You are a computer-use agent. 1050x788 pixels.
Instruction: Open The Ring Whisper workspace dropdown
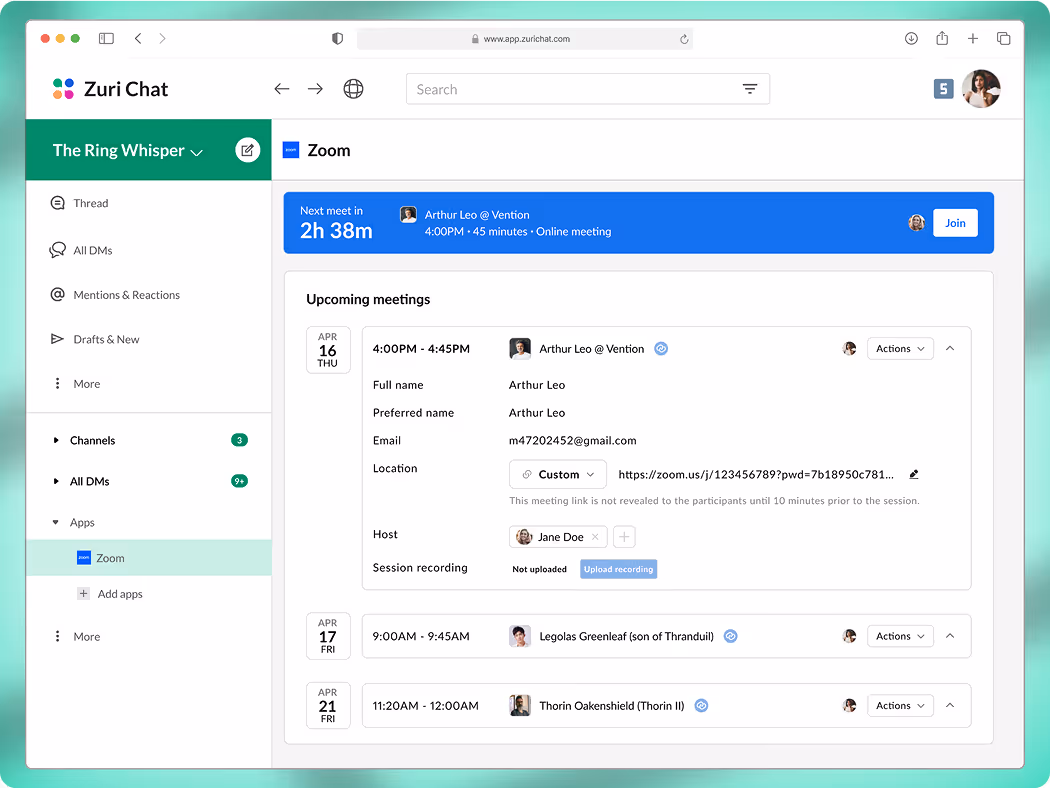coord(127,151)
